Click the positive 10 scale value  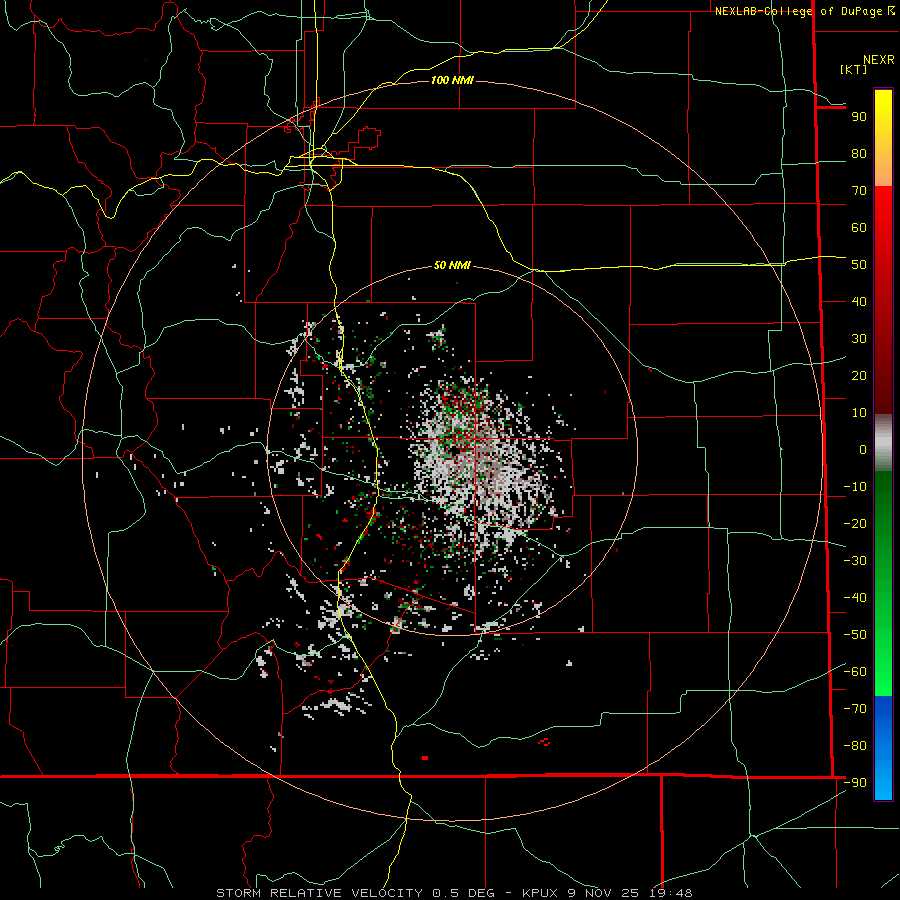click(859, 413)
